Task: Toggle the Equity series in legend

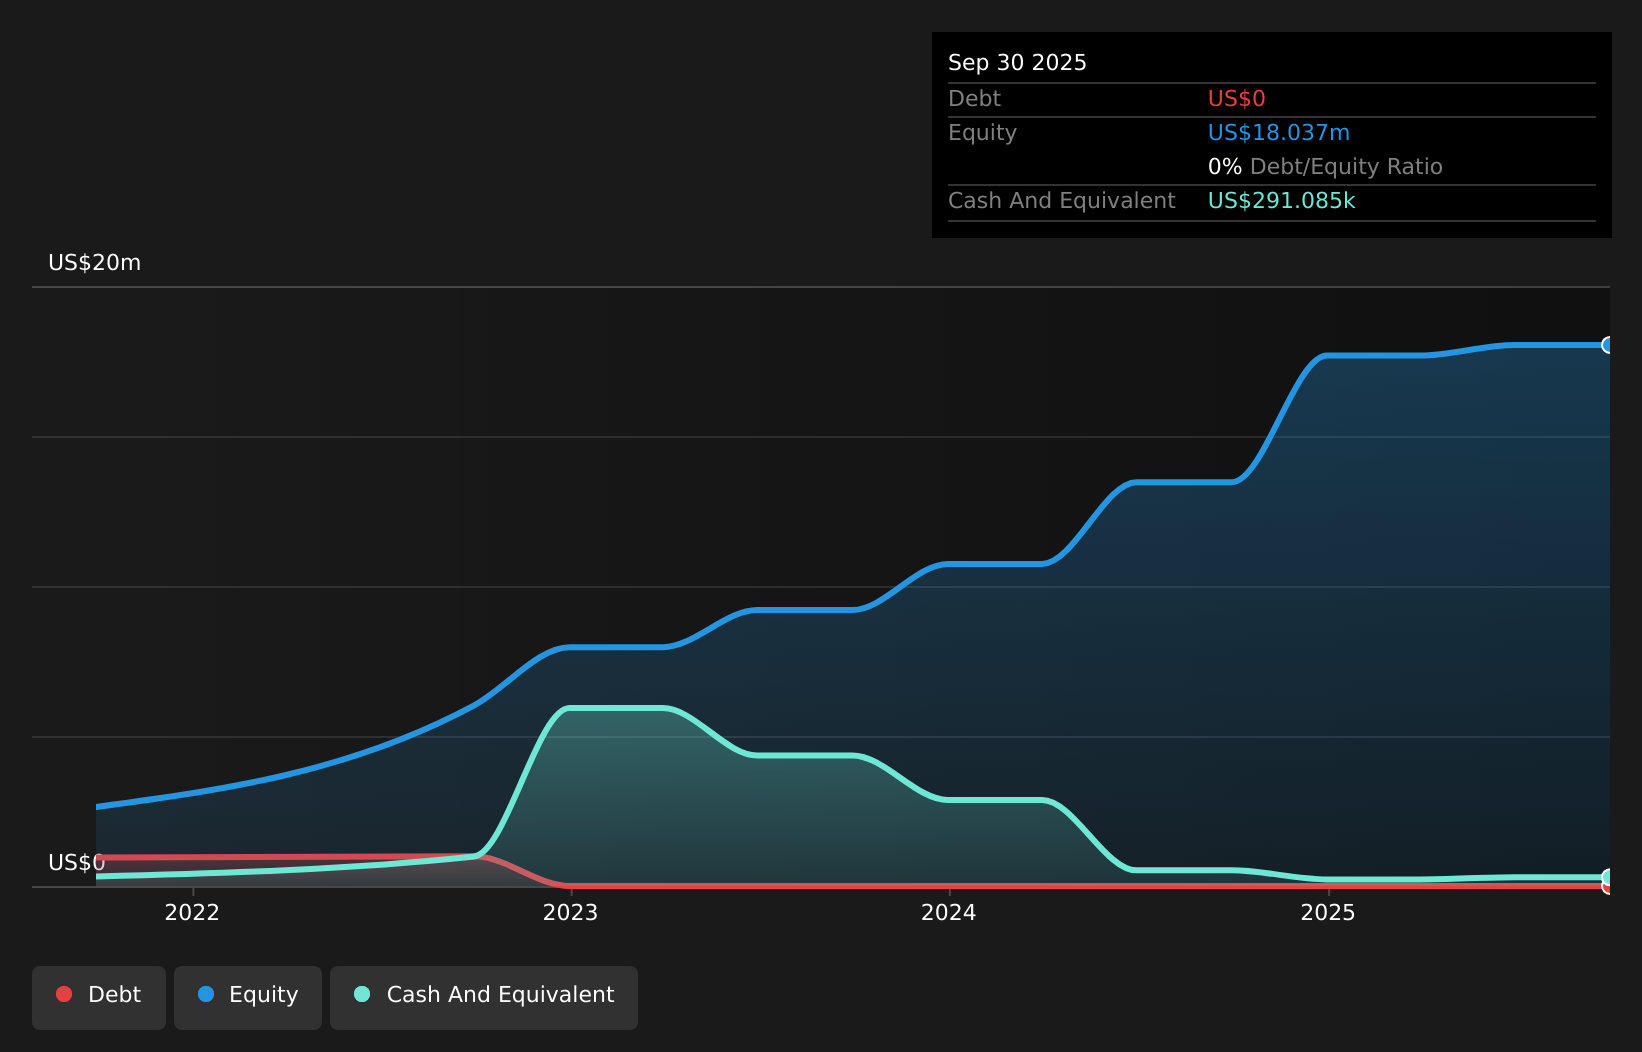Action: tap(248, 997)
